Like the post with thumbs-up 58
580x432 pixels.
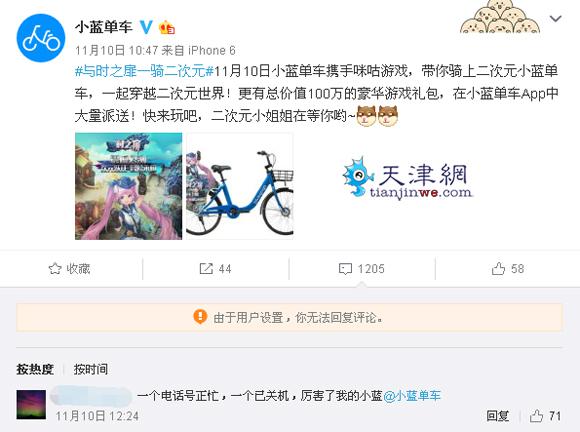point(508,269)
